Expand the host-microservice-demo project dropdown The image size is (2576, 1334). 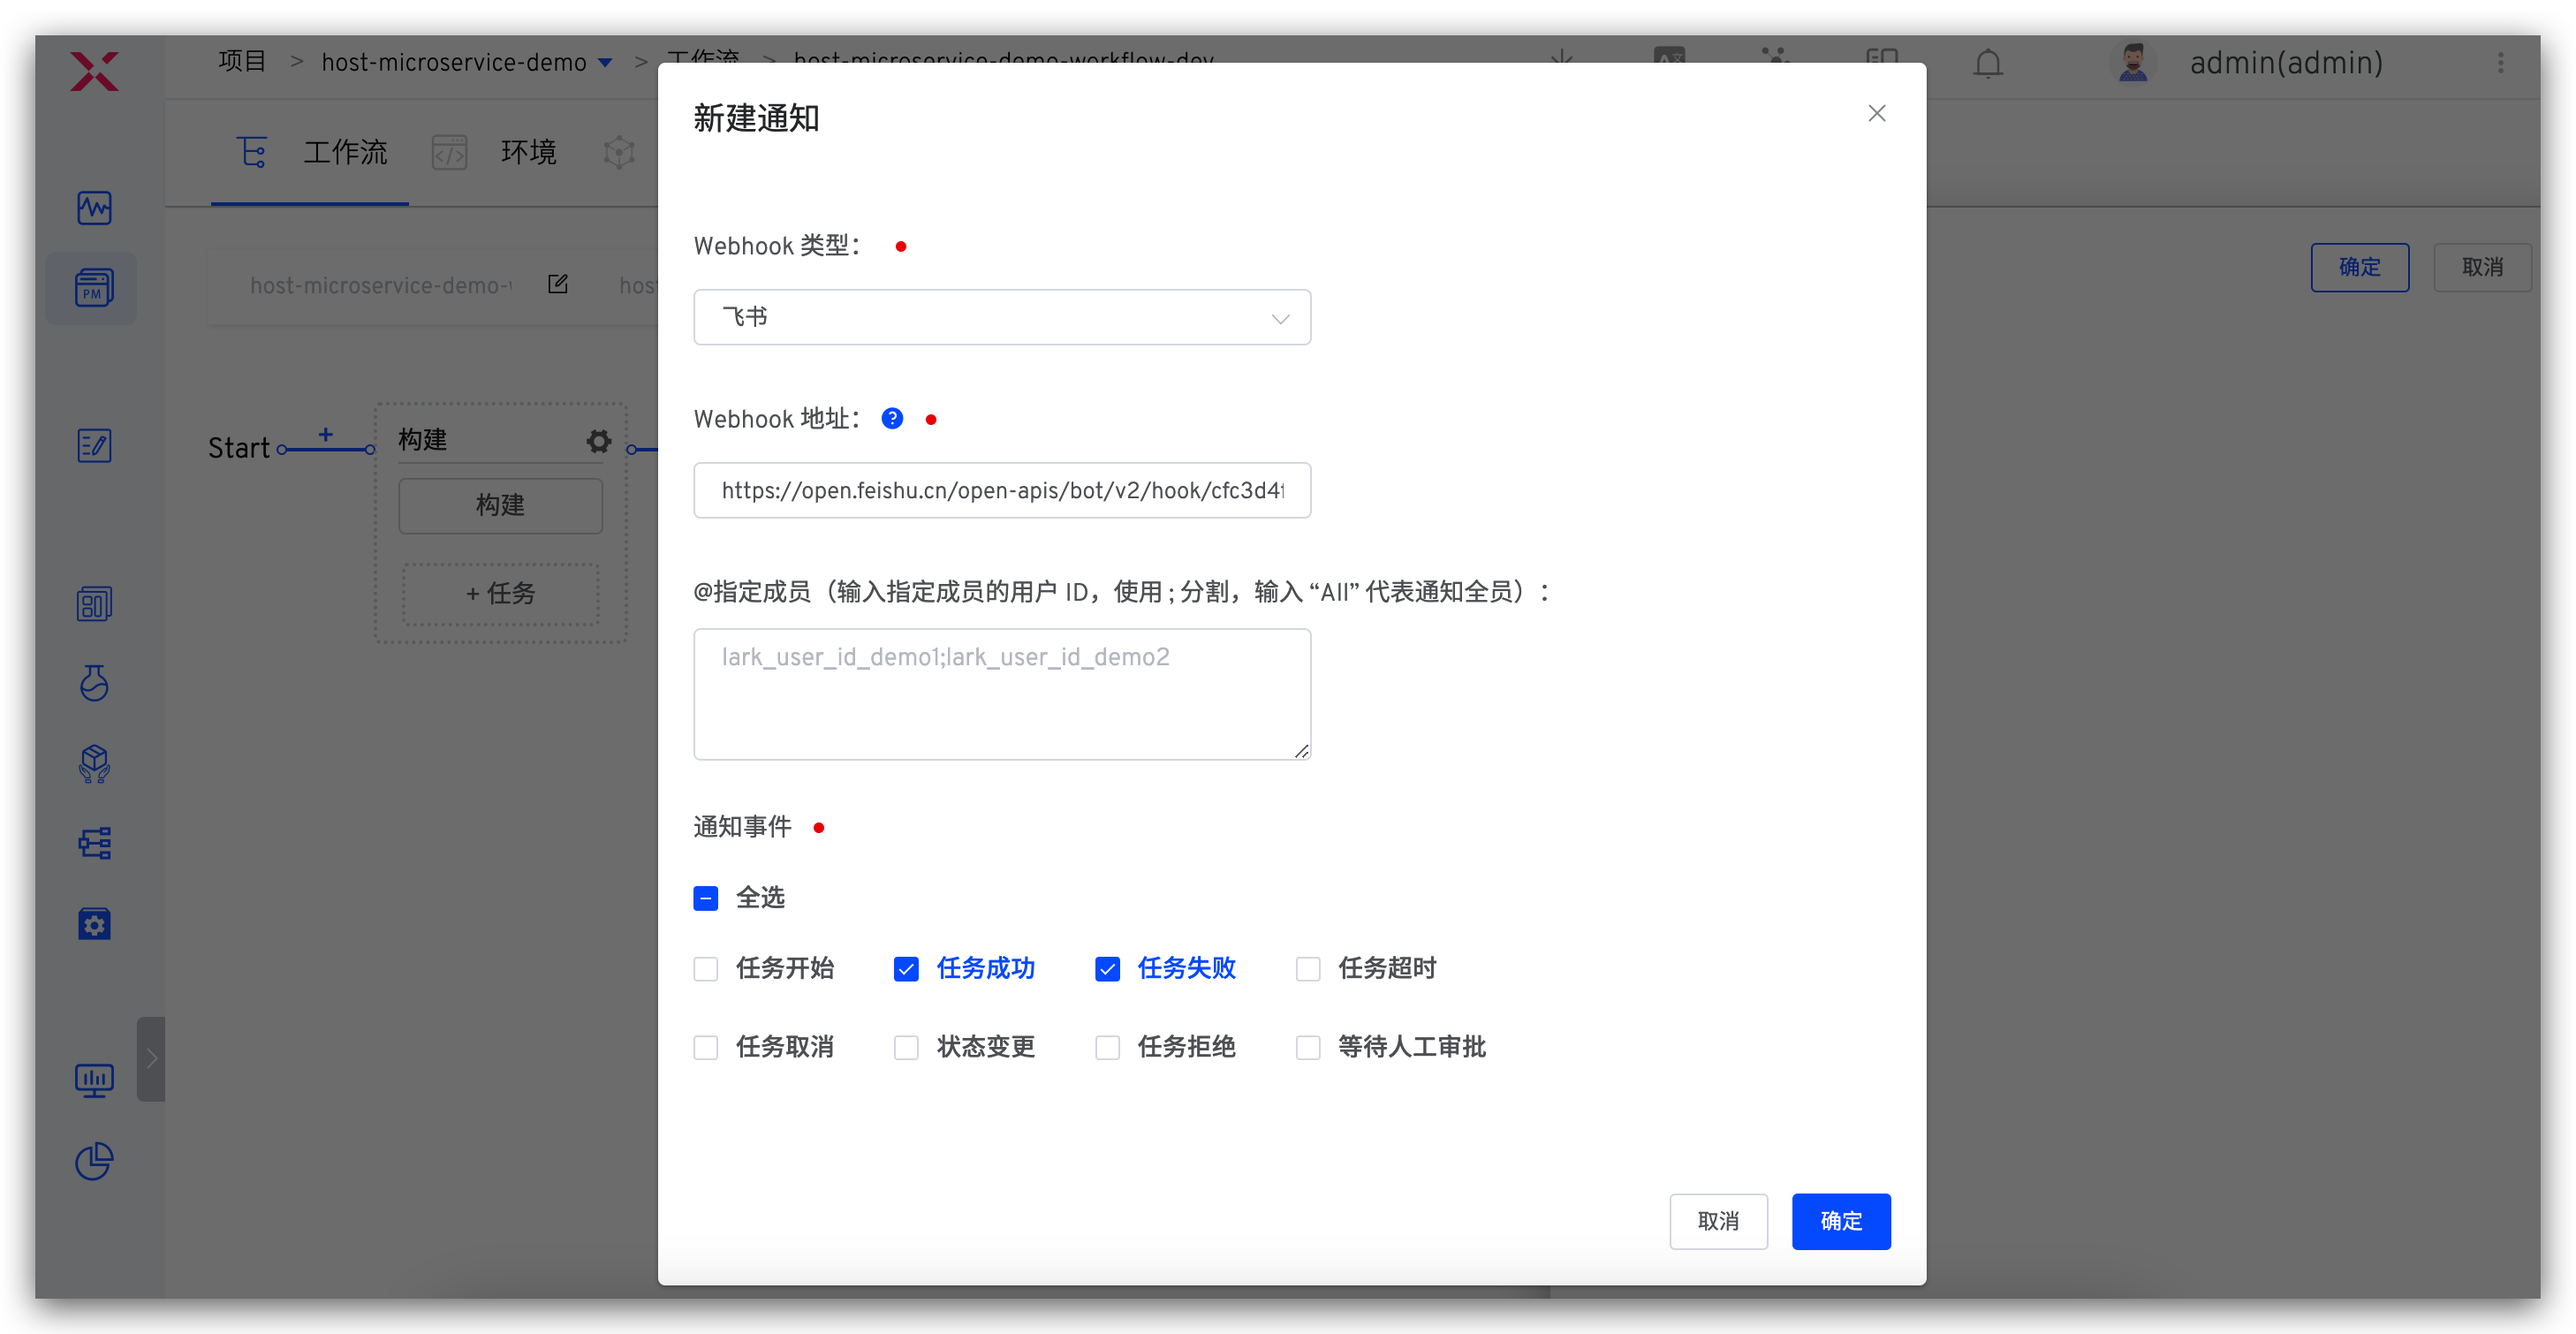point(604,62)
